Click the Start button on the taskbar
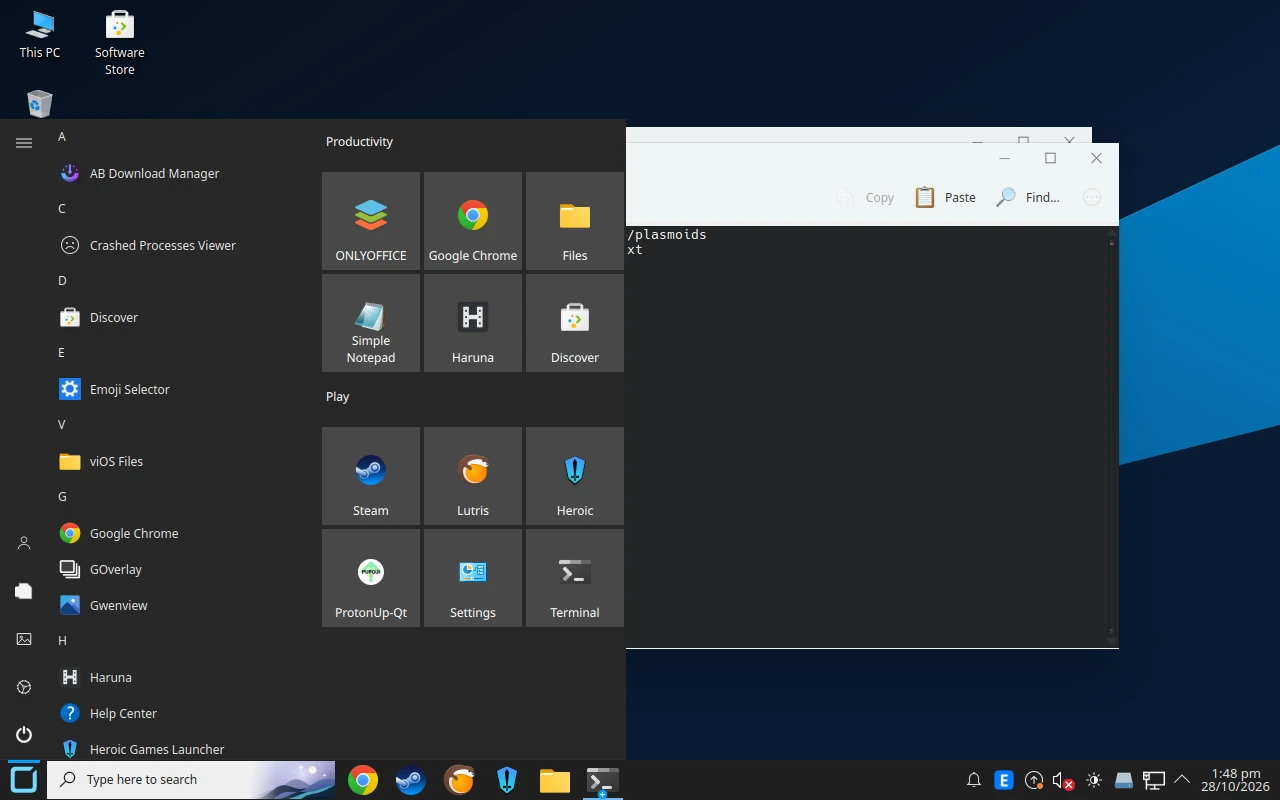Screen dimensions: 1280x800 (24, 779)
